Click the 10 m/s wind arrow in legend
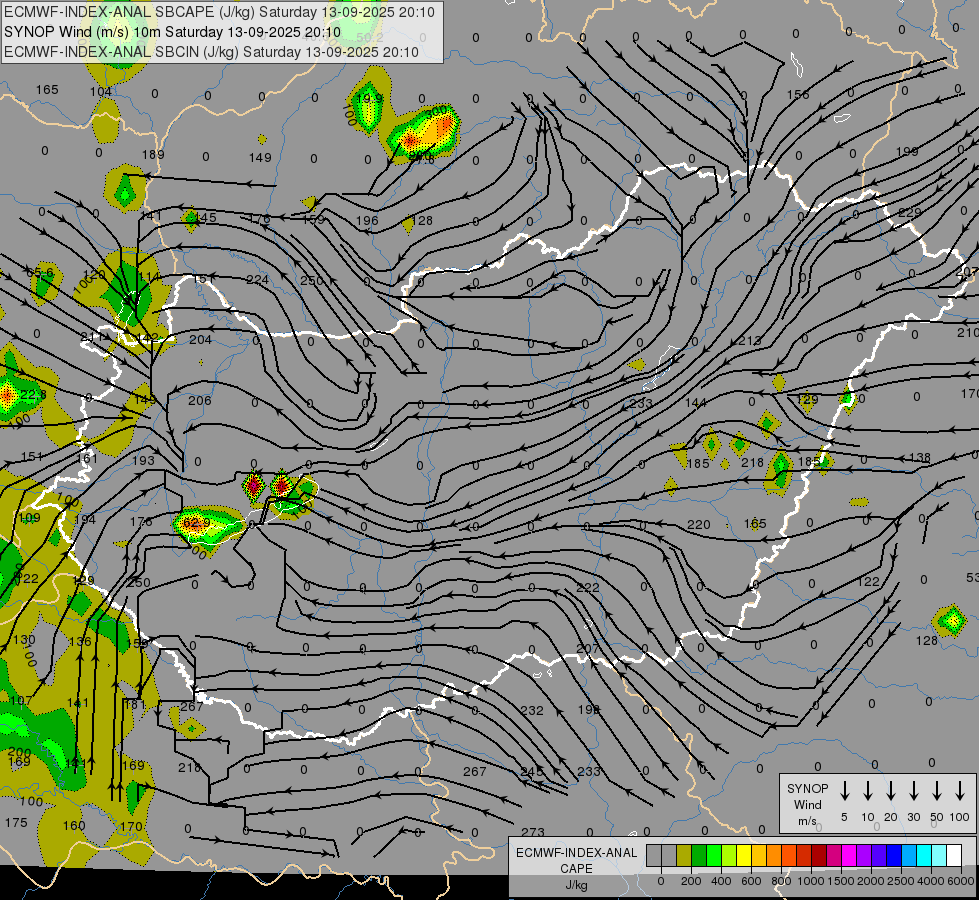This screenshot has height=900, width=979. (867, 791)
